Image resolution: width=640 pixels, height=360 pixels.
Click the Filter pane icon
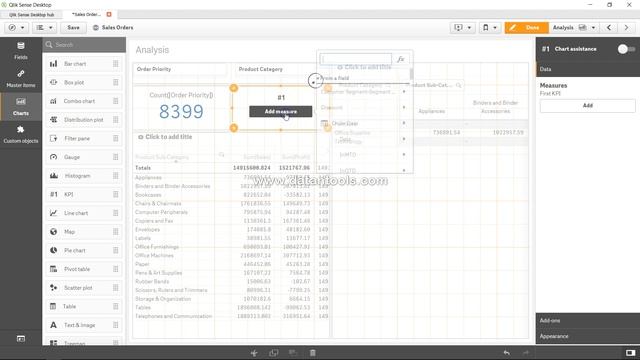click(53, 138)
